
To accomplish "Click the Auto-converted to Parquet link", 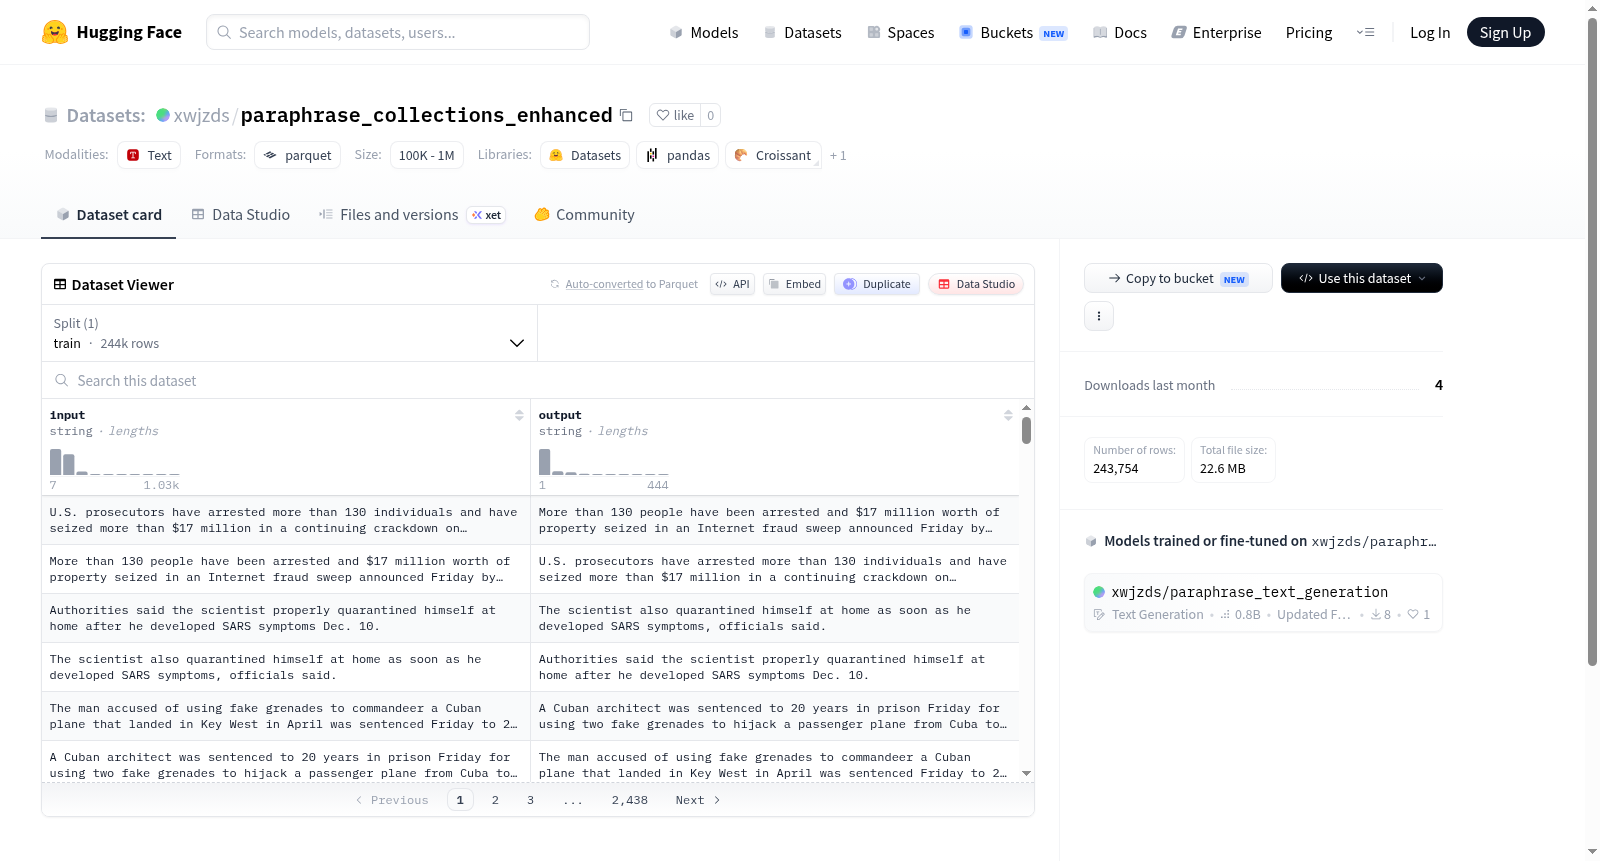I will (x=632, y=284).
